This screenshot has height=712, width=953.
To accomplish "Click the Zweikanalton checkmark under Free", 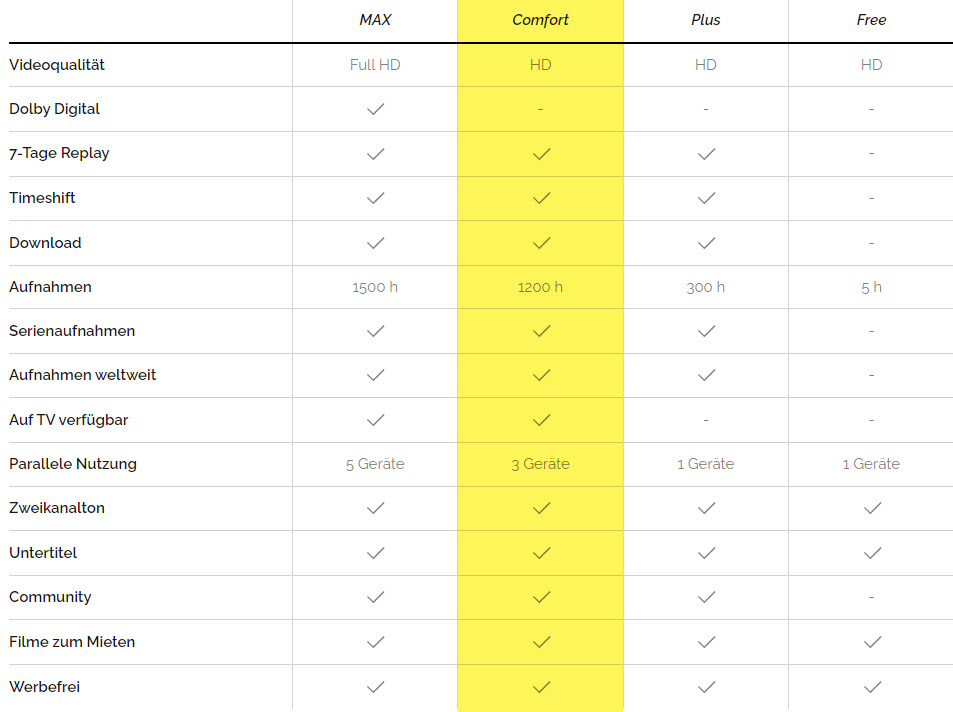I will (x=872, y=508).
